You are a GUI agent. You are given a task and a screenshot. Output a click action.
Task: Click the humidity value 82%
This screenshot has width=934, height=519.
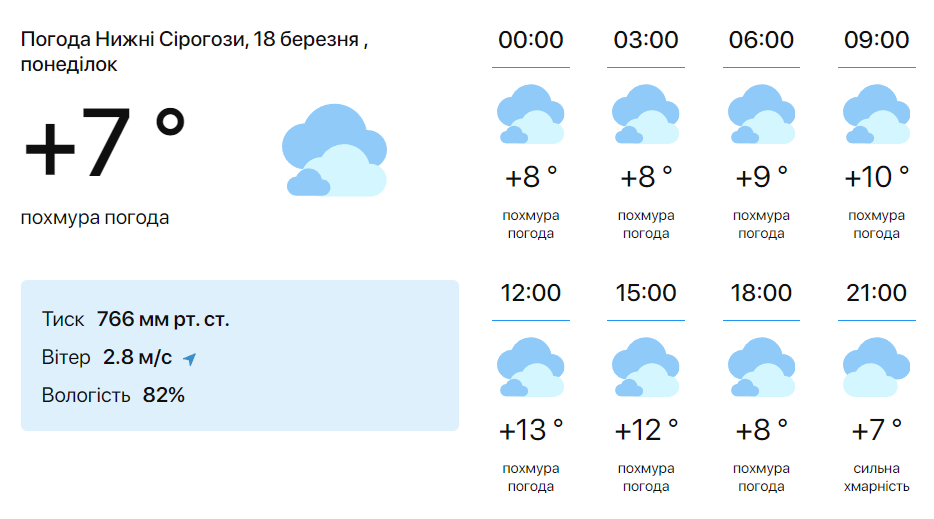pyautogui.click(x=164, y=395)
